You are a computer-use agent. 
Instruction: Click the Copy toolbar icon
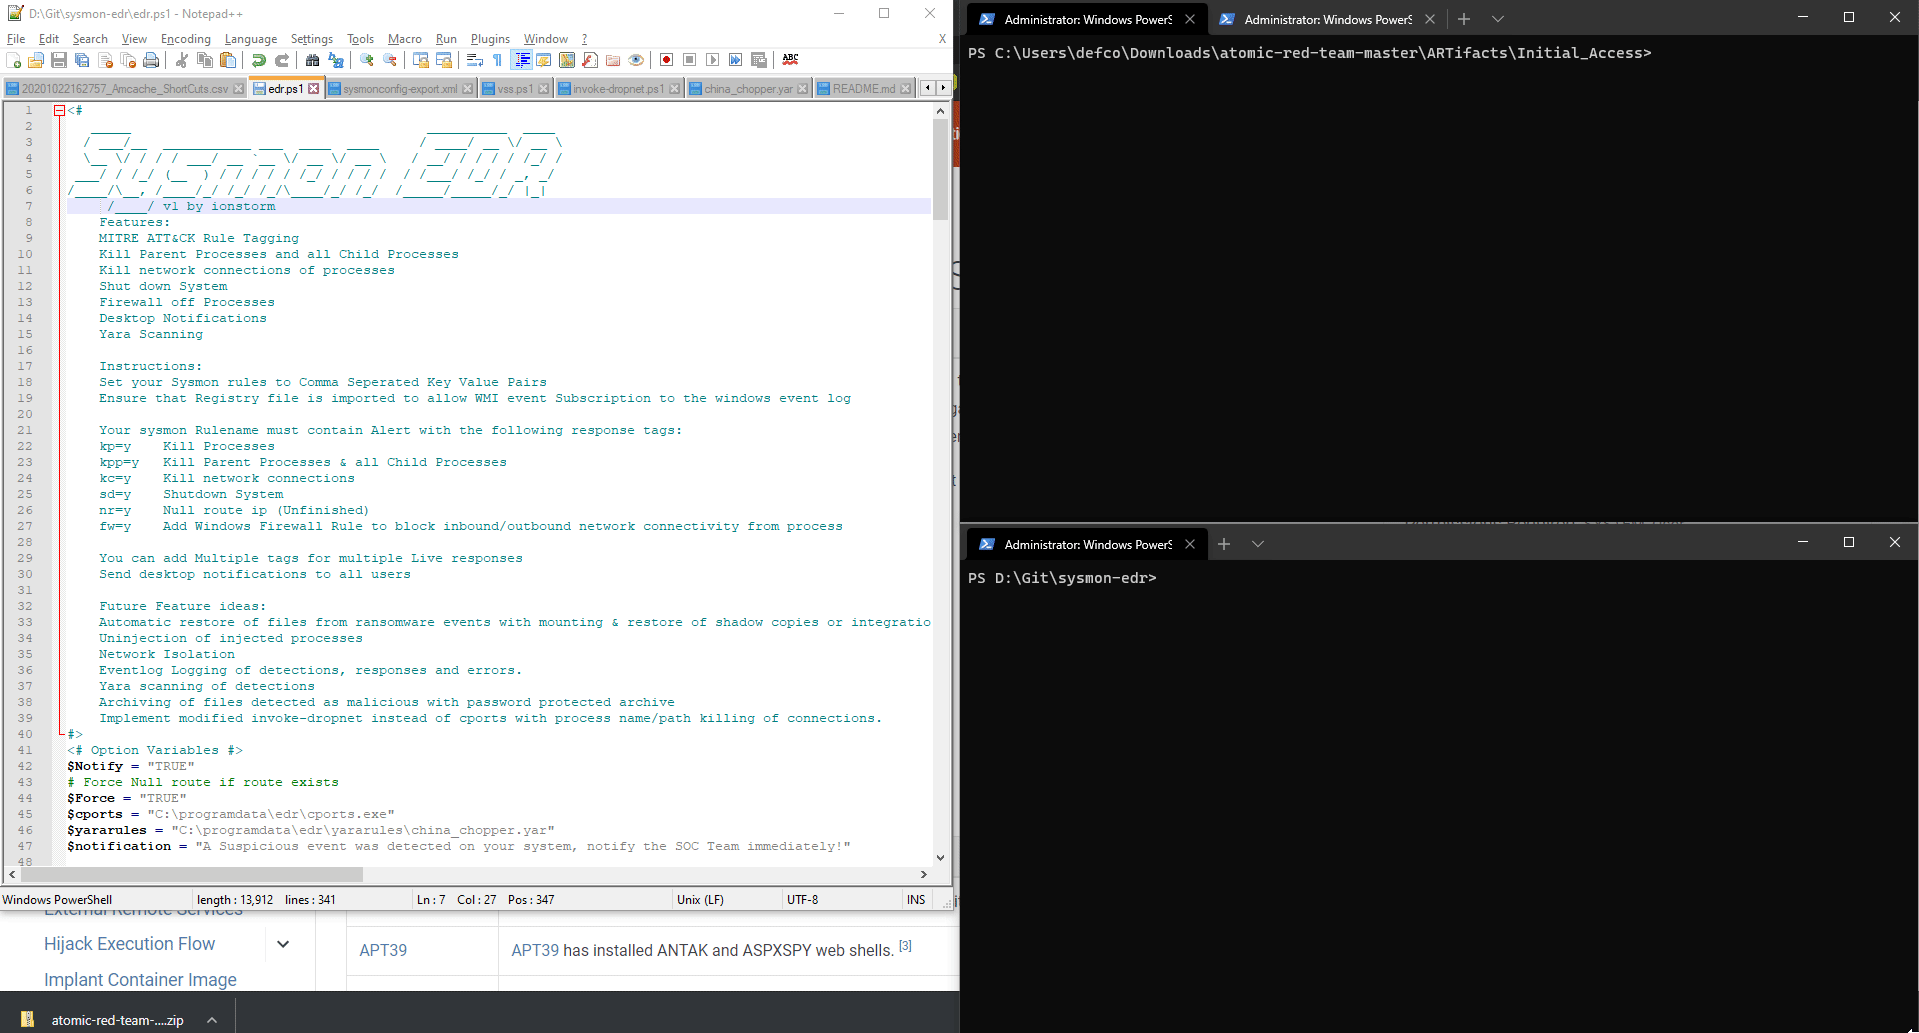point(205,61)
